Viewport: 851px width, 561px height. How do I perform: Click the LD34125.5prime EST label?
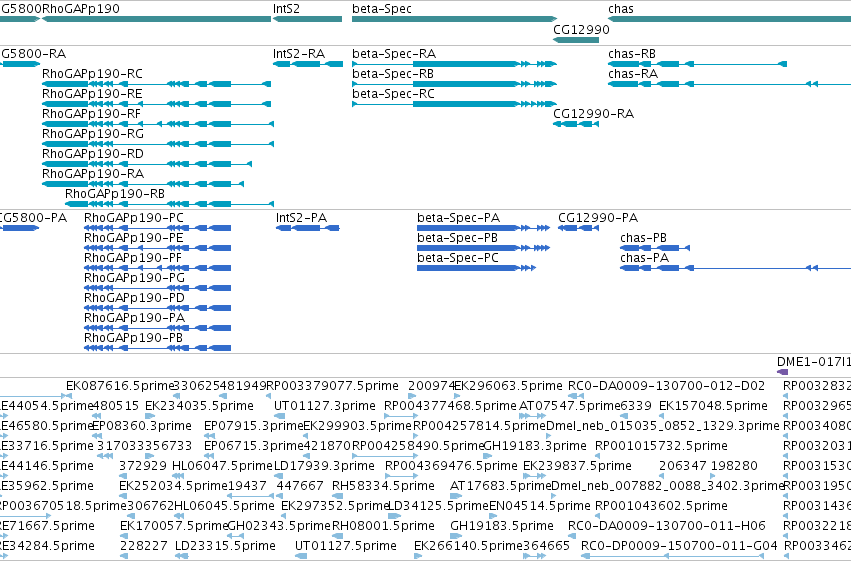(439, 507)
